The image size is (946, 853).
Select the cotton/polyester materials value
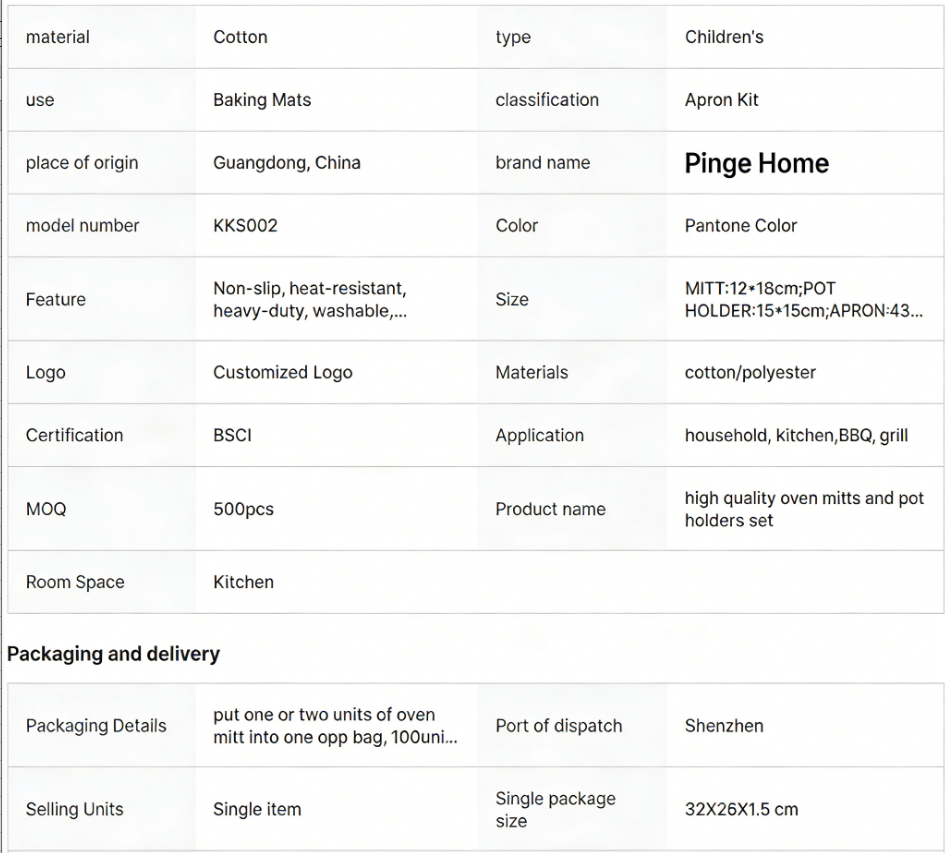point(750,372)
